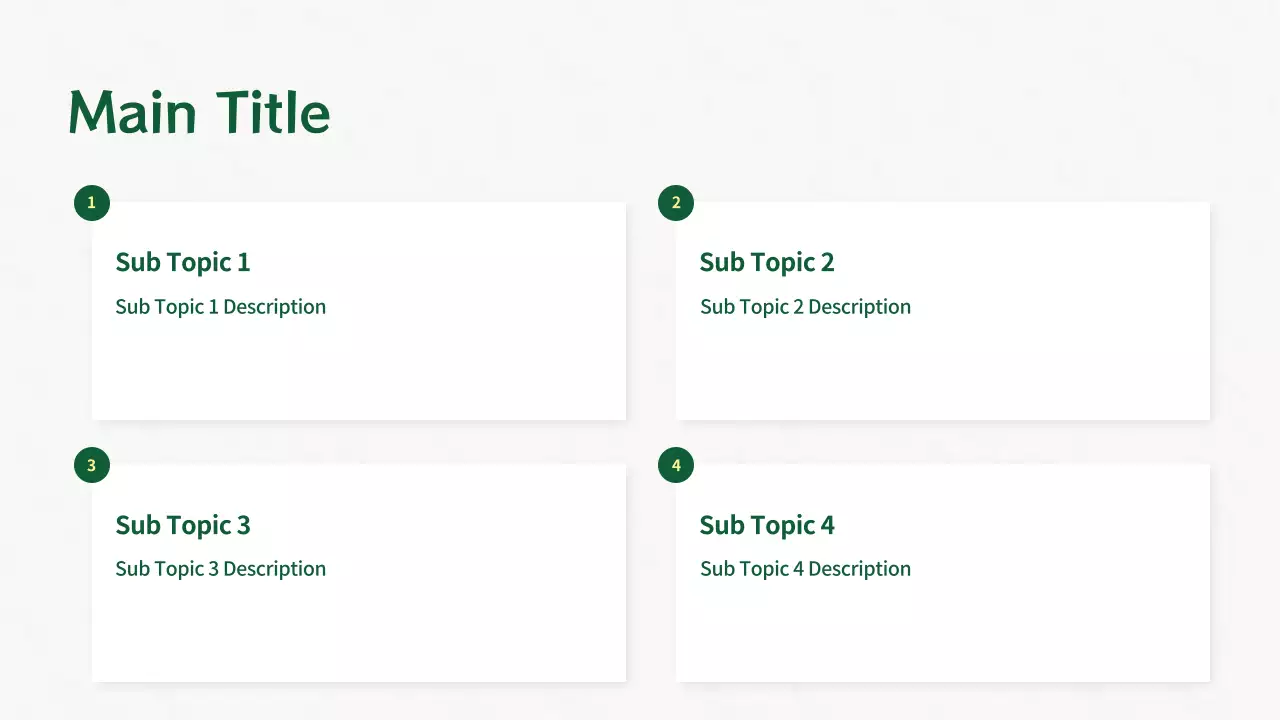The height and width of the screenshot is (720, 1280).
Task: Click the gap between Sub Topic 1 and 2 cards
Action: [651, 311]
